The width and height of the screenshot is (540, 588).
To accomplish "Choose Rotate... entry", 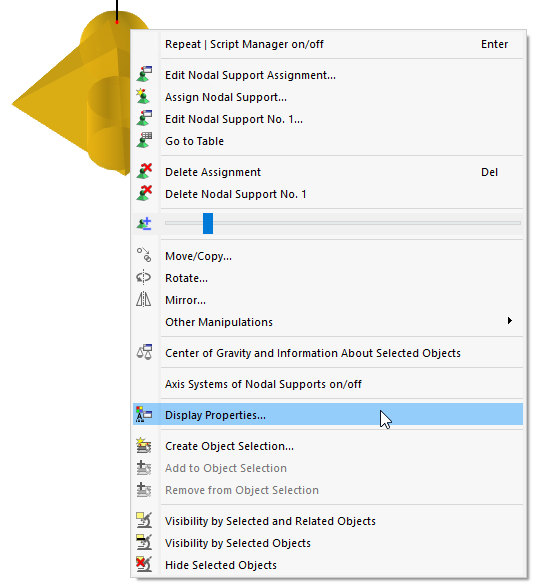I will pyautogui.click(x=328, y=278).
